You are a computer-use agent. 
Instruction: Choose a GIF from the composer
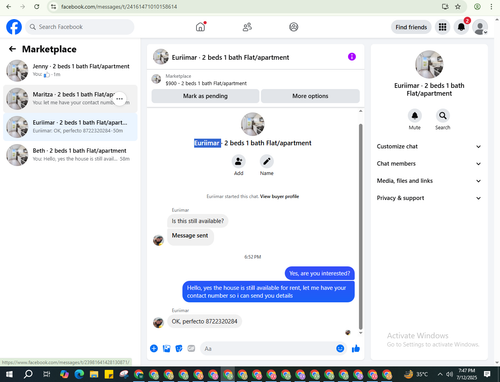pos(191,349)
